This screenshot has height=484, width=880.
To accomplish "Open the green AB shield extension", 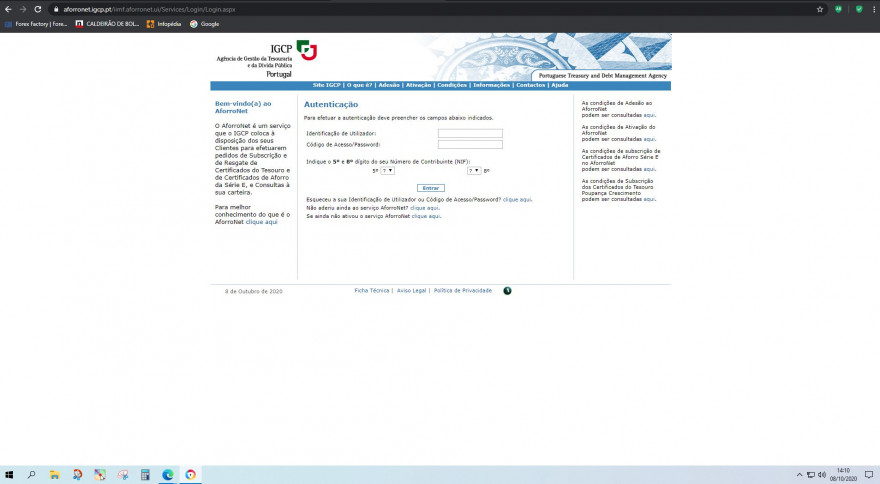I will pyautogui.click(x=838, y=9).
